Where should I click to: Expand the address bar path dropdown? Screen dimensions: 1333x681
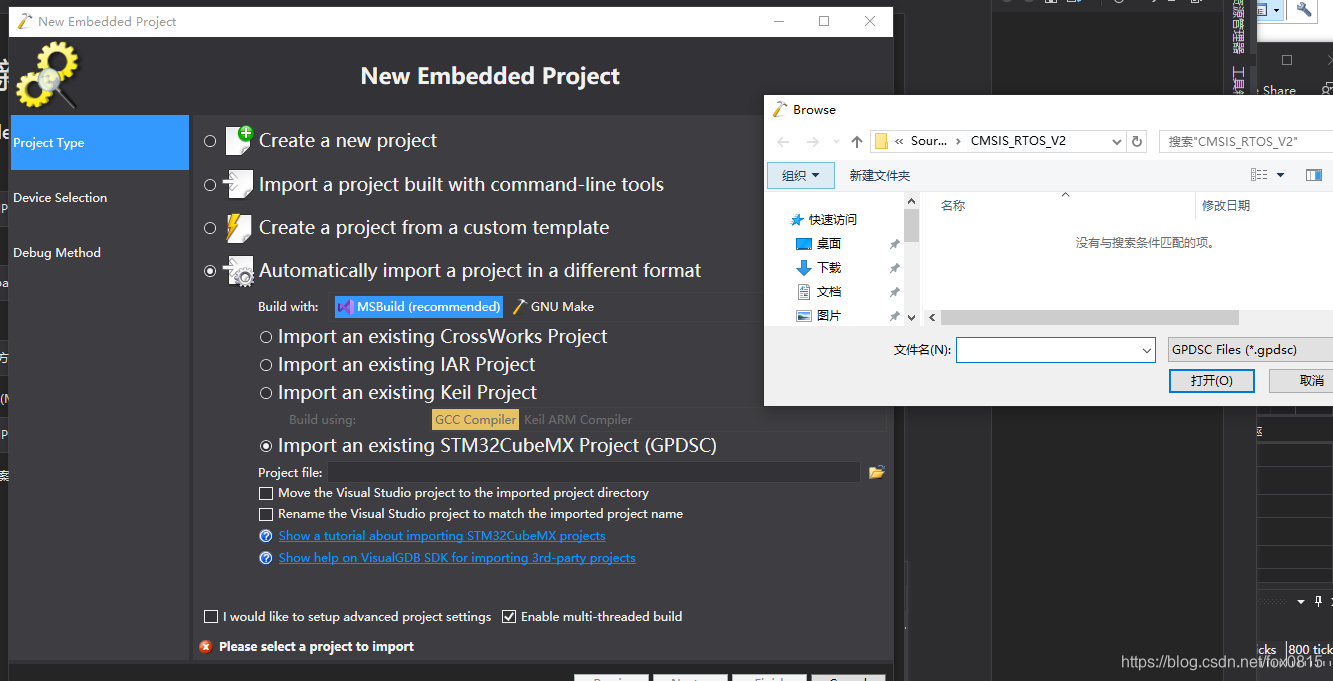[1117, 141]
